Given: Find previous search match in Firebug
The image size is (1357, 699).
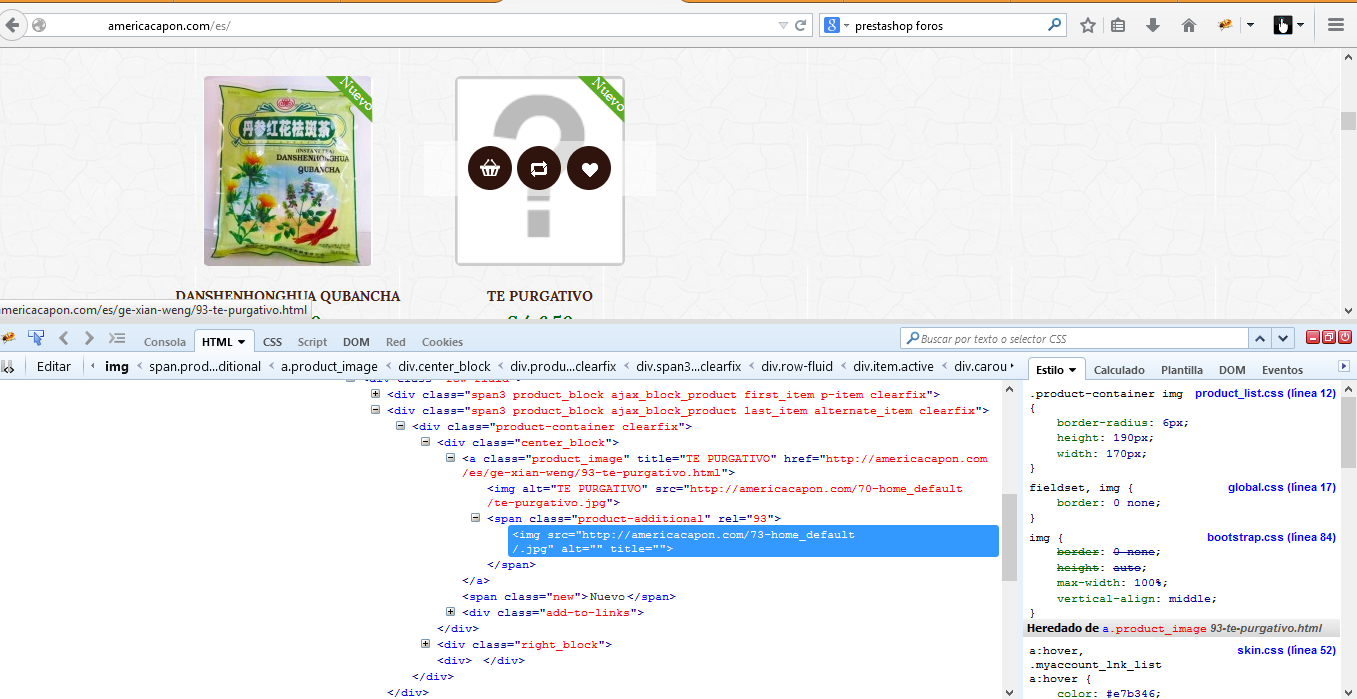Looking at the screenshot, I should coord(1262,338).
